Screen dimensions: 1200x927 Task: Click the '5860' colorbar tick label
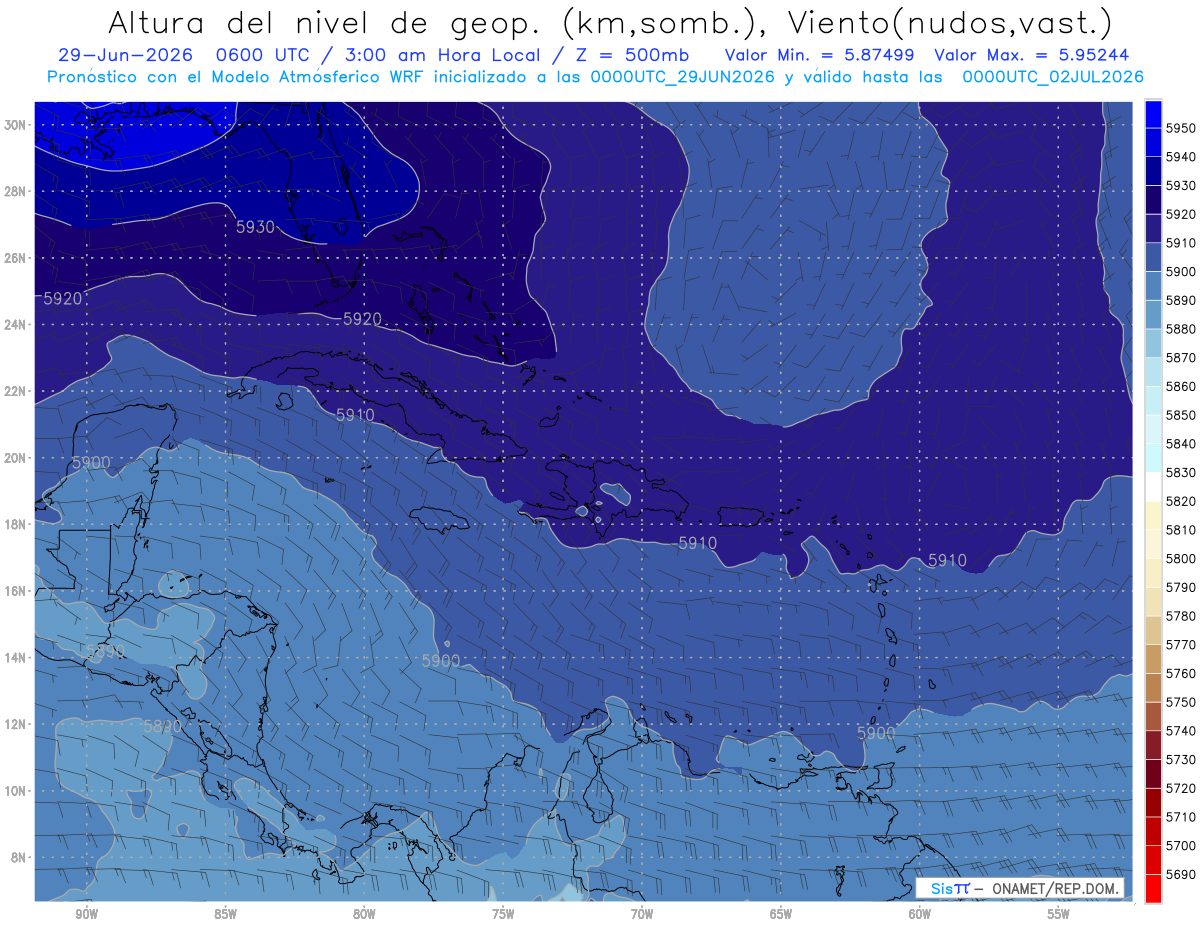pos(1181,386)
